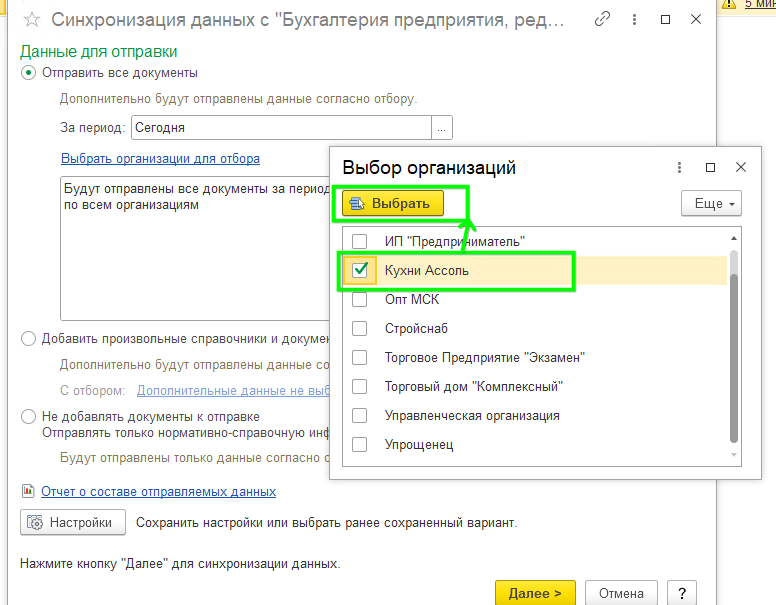Click the Выбрать button
This screenshot has height=605, width=776.
(x=393, y=203)
